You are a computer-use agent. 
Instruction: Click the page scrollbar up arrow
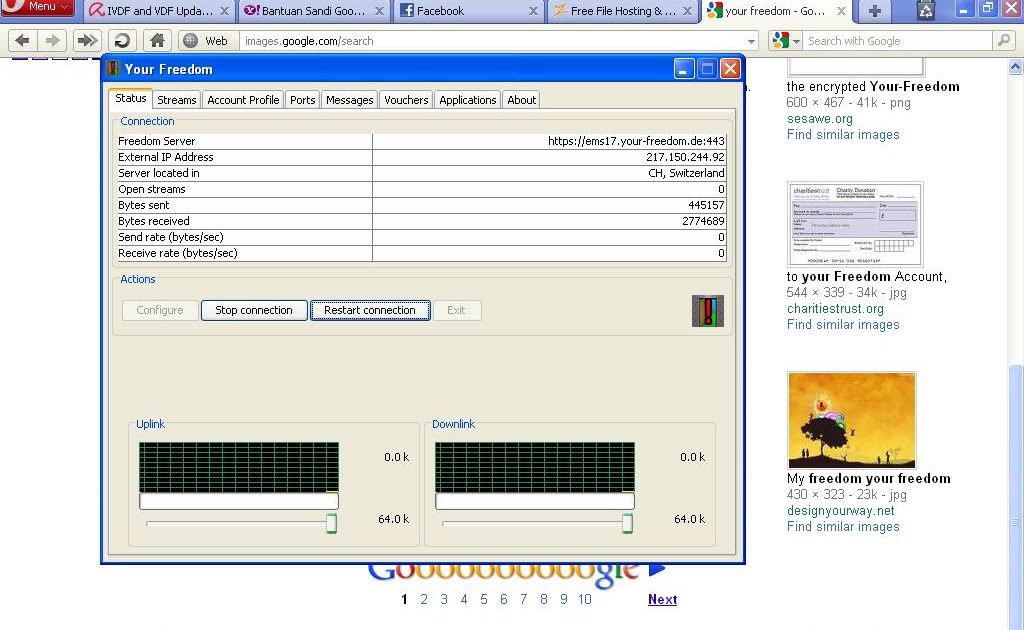pos(1015,66)
